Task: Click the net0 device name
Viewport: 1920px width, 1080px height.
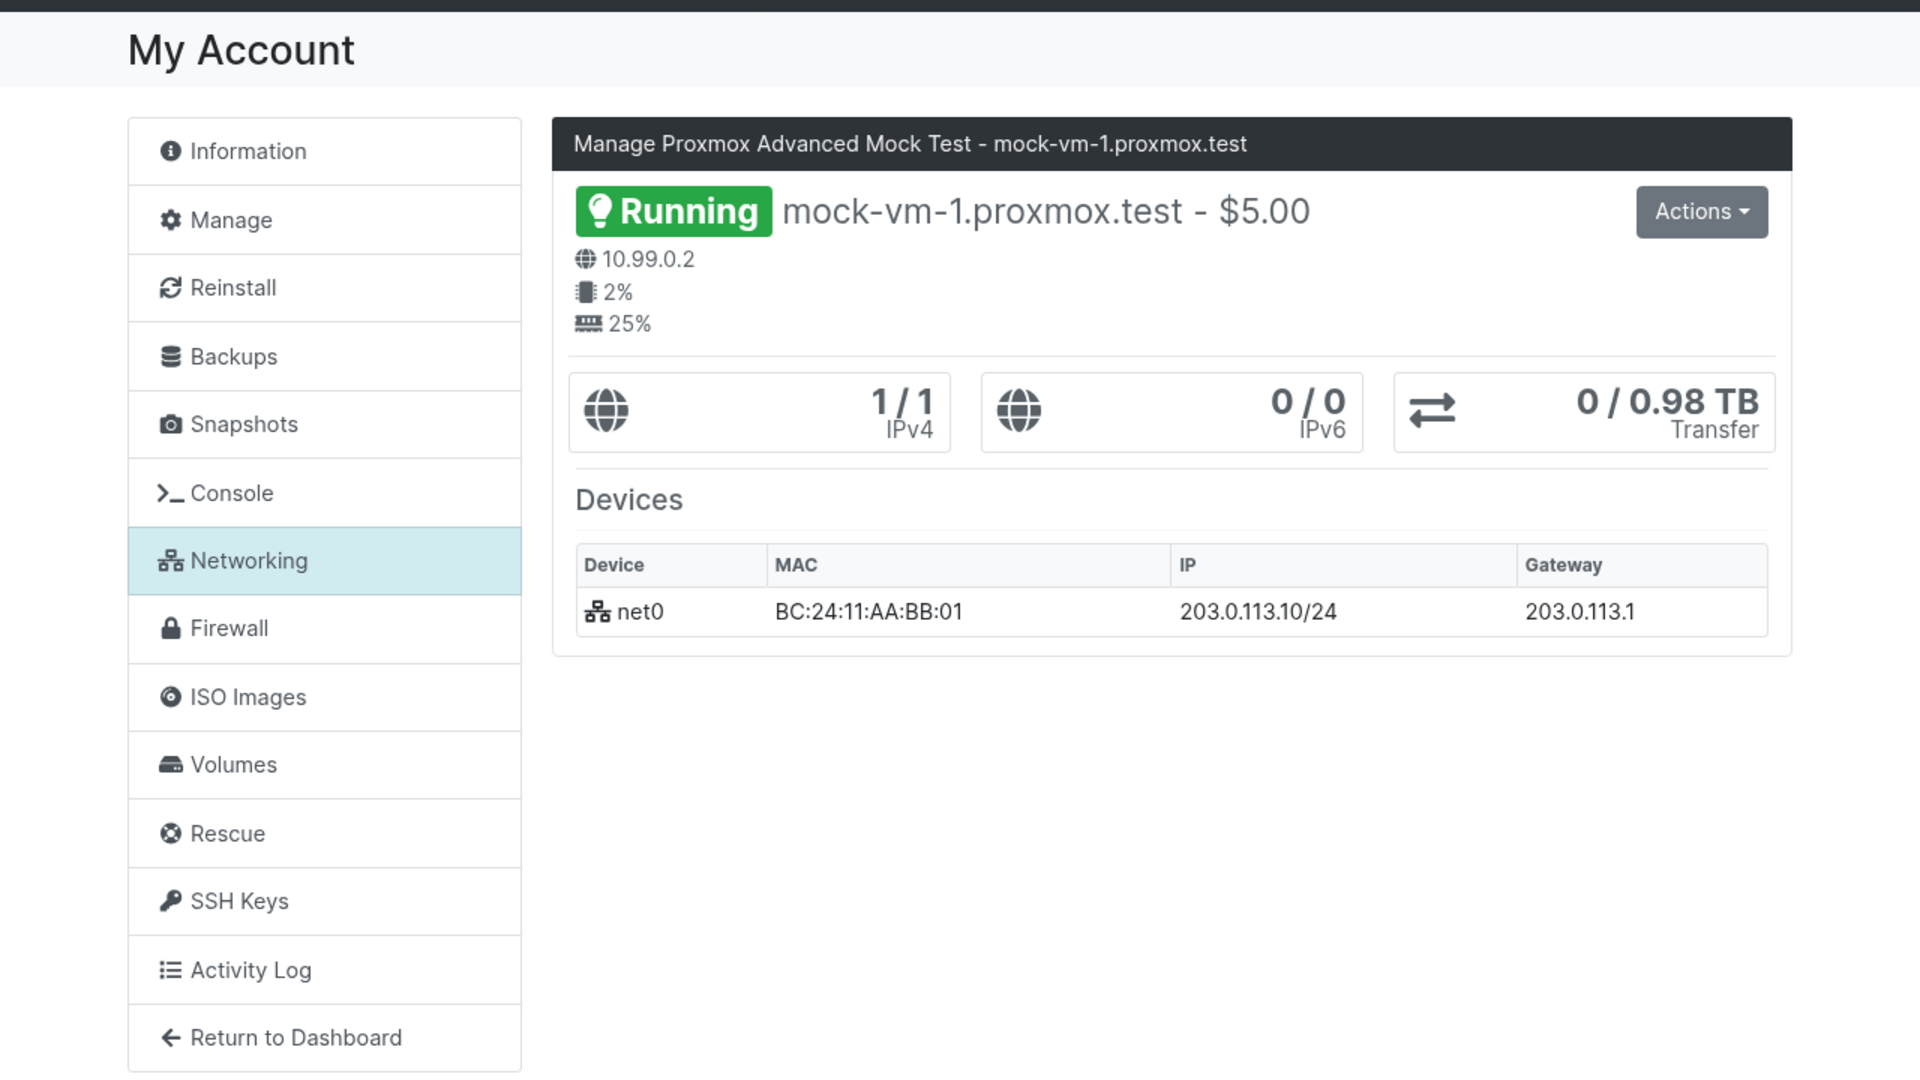Action: pyautogui.click(x=640, y=612)
